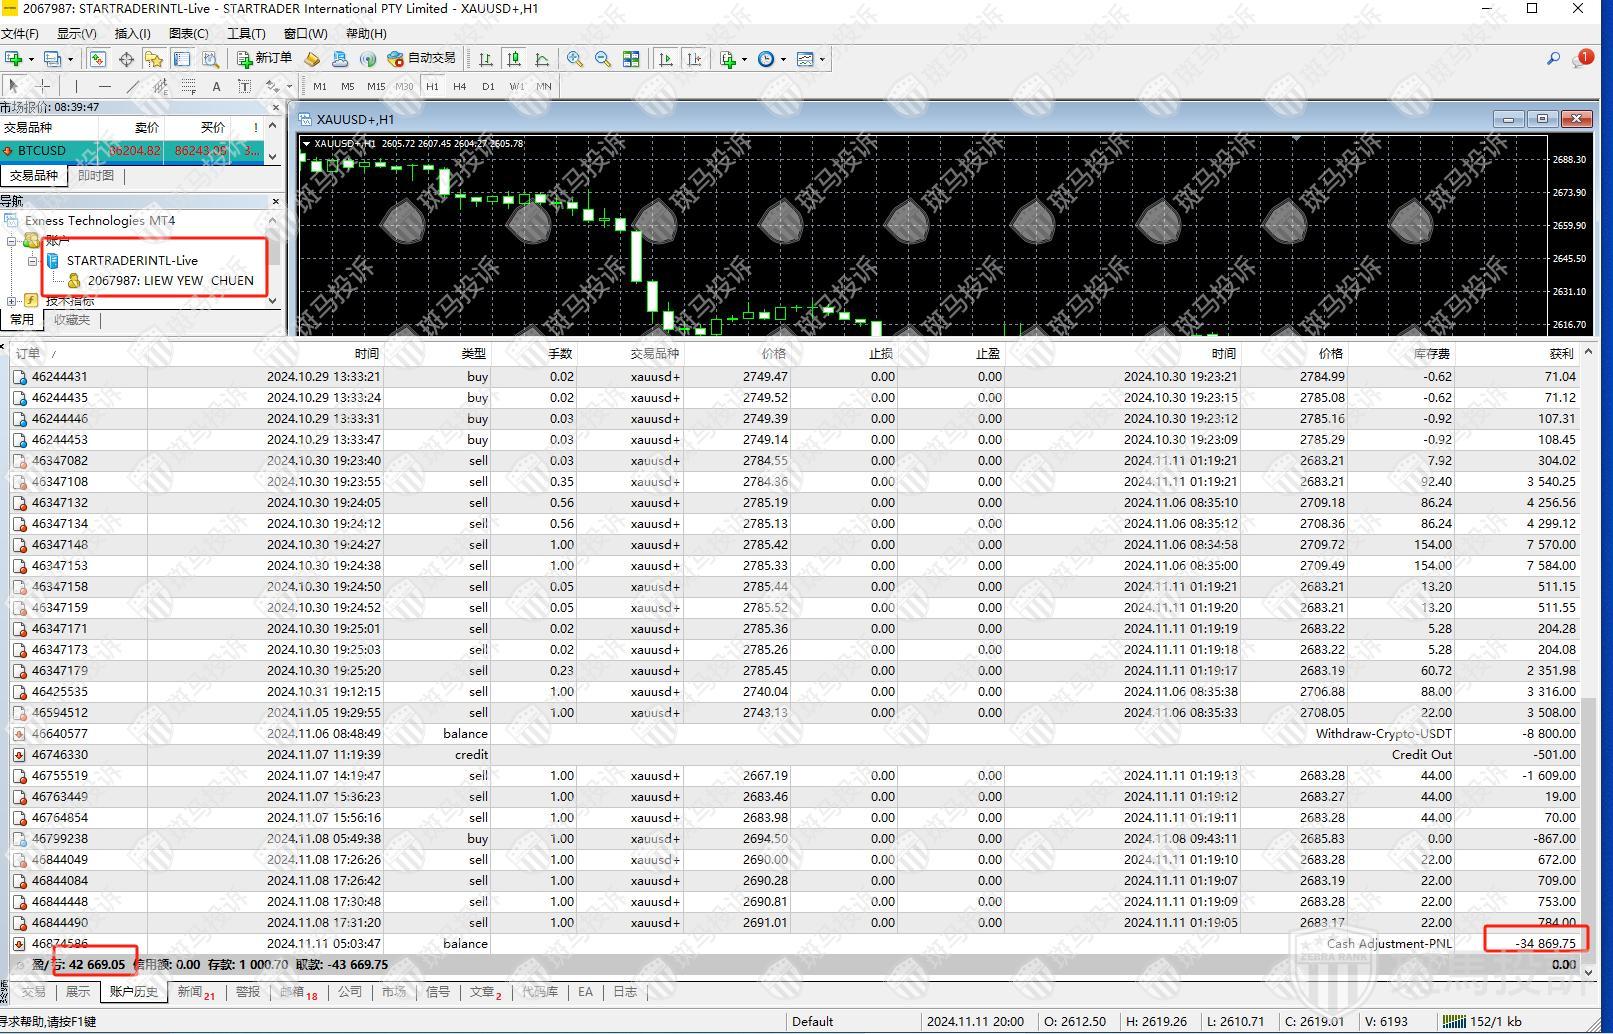1613x1034 pixels.
Task: Select account 2067987: LIEW YEW CHUEN
Action: pos(170,281)
